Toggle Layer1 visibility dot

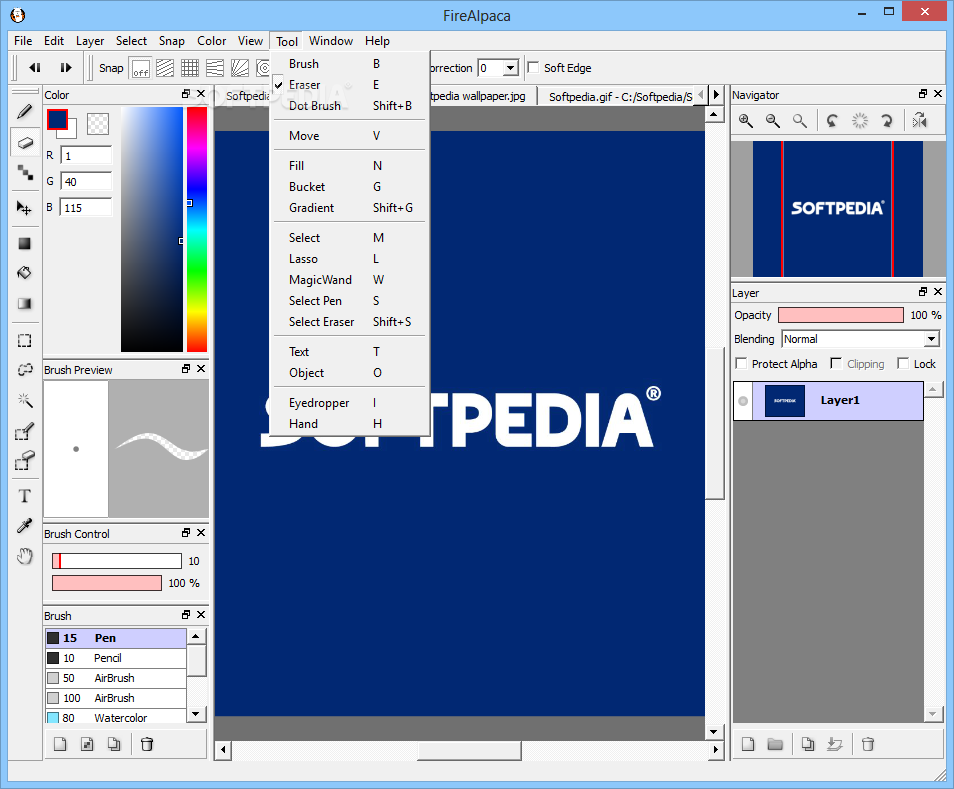(743, 401)
